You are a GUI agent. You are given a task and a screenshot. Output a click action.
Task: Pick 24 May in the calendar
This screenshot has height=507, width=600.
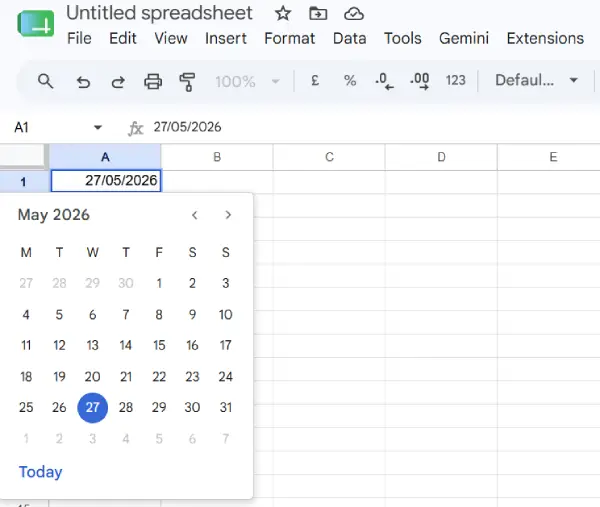tap(226, 377)
